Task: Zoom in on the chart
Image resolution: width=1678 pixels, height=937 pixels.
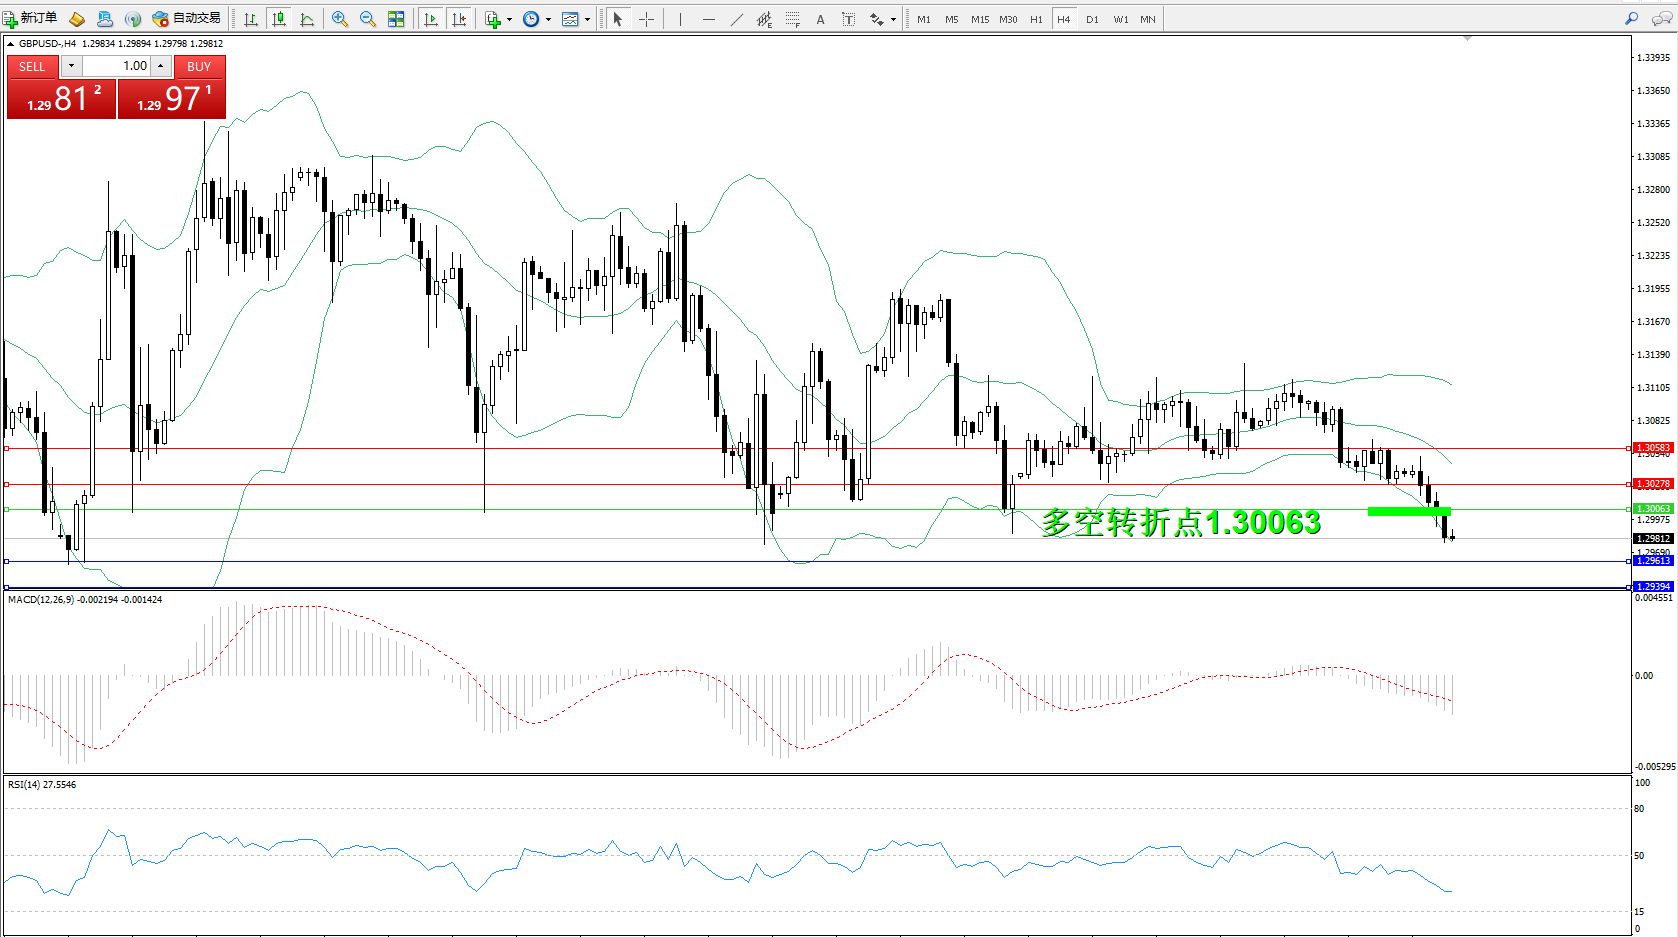Action: pyautogui.click(x=340, y=19)
